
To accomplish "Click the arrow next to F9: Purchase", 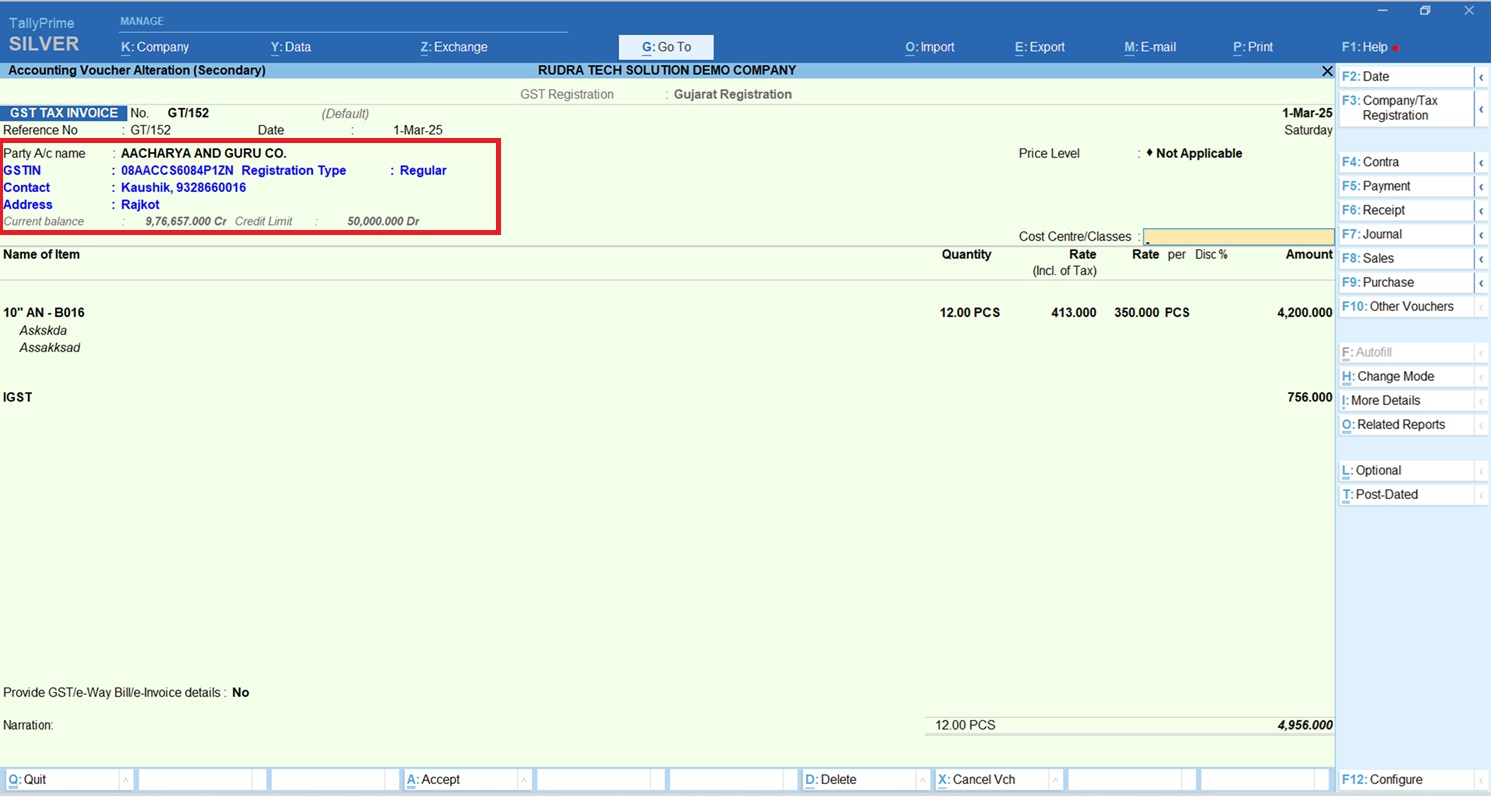I will coord(1480,282).
